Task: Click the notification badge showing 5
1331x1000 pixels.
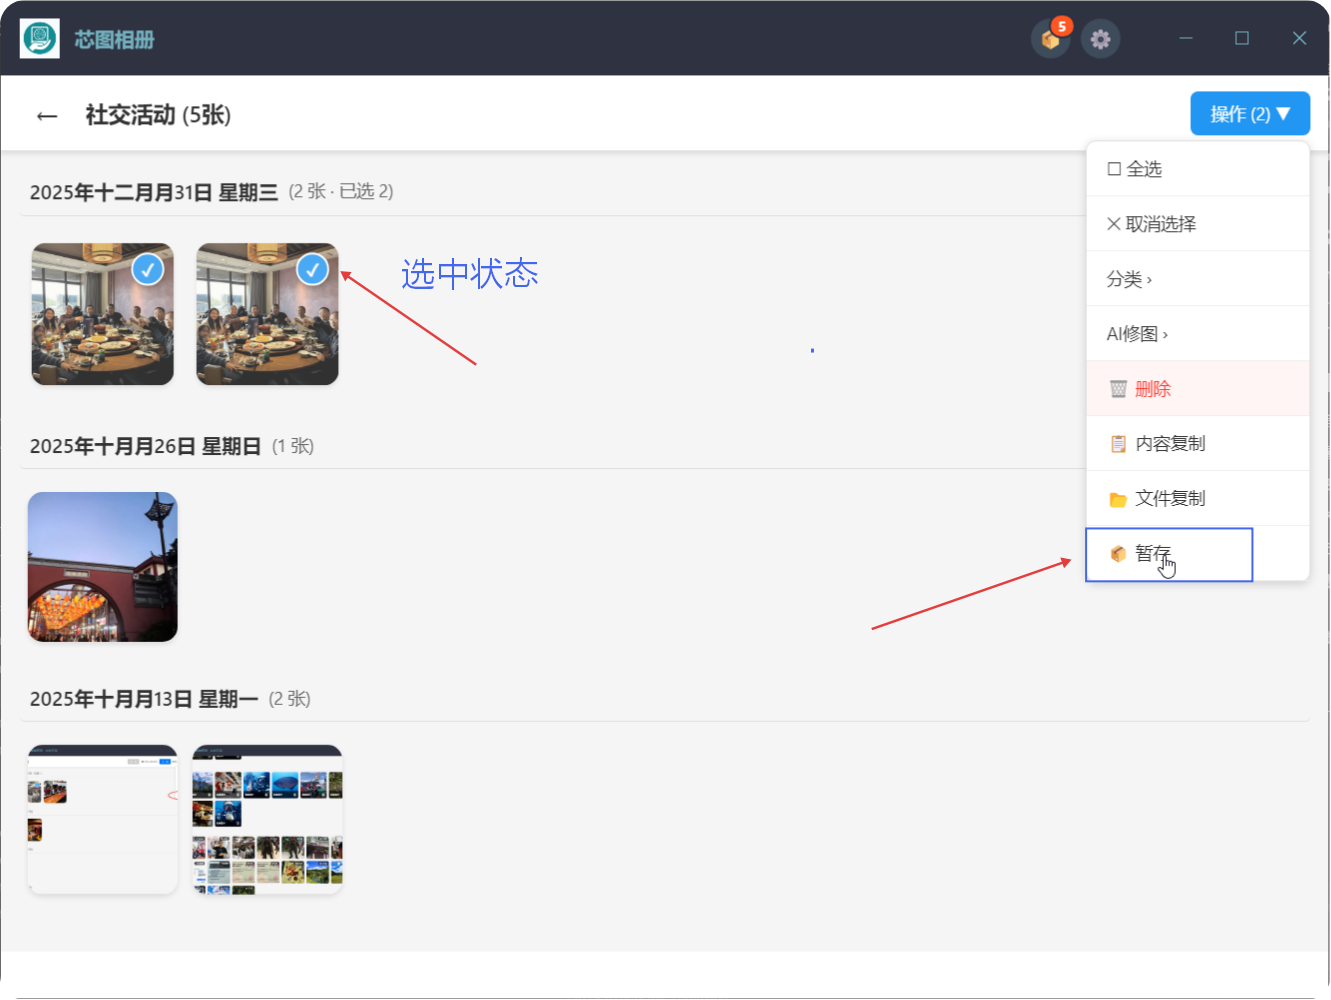Action: click(x=1062, y=25)
